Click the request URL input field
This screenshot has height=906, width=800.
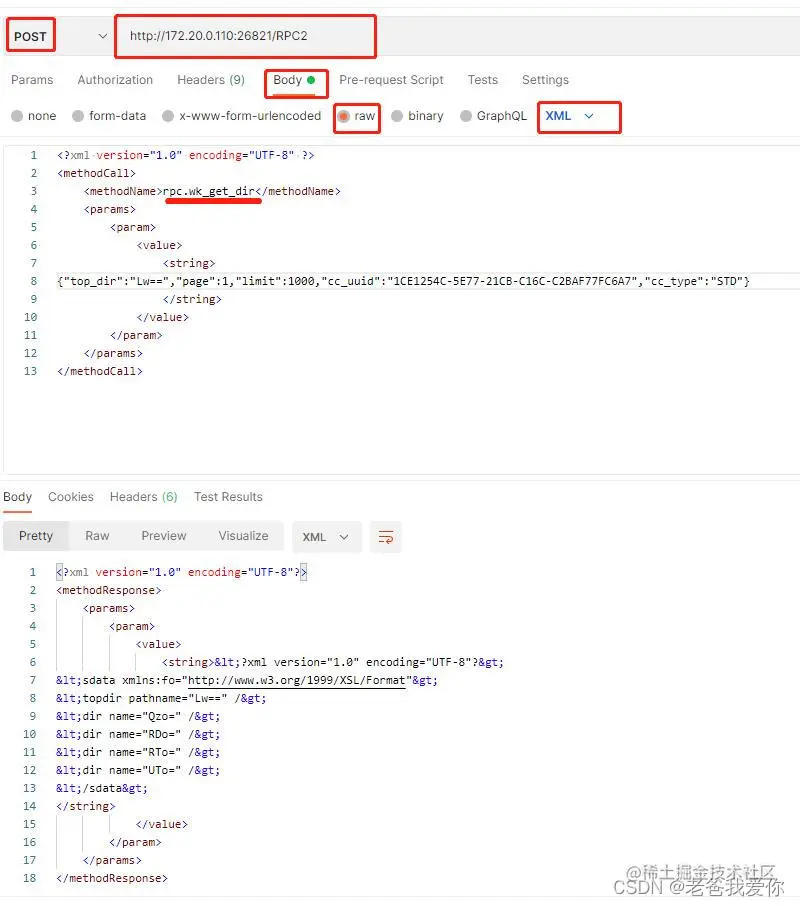point(245,35)
